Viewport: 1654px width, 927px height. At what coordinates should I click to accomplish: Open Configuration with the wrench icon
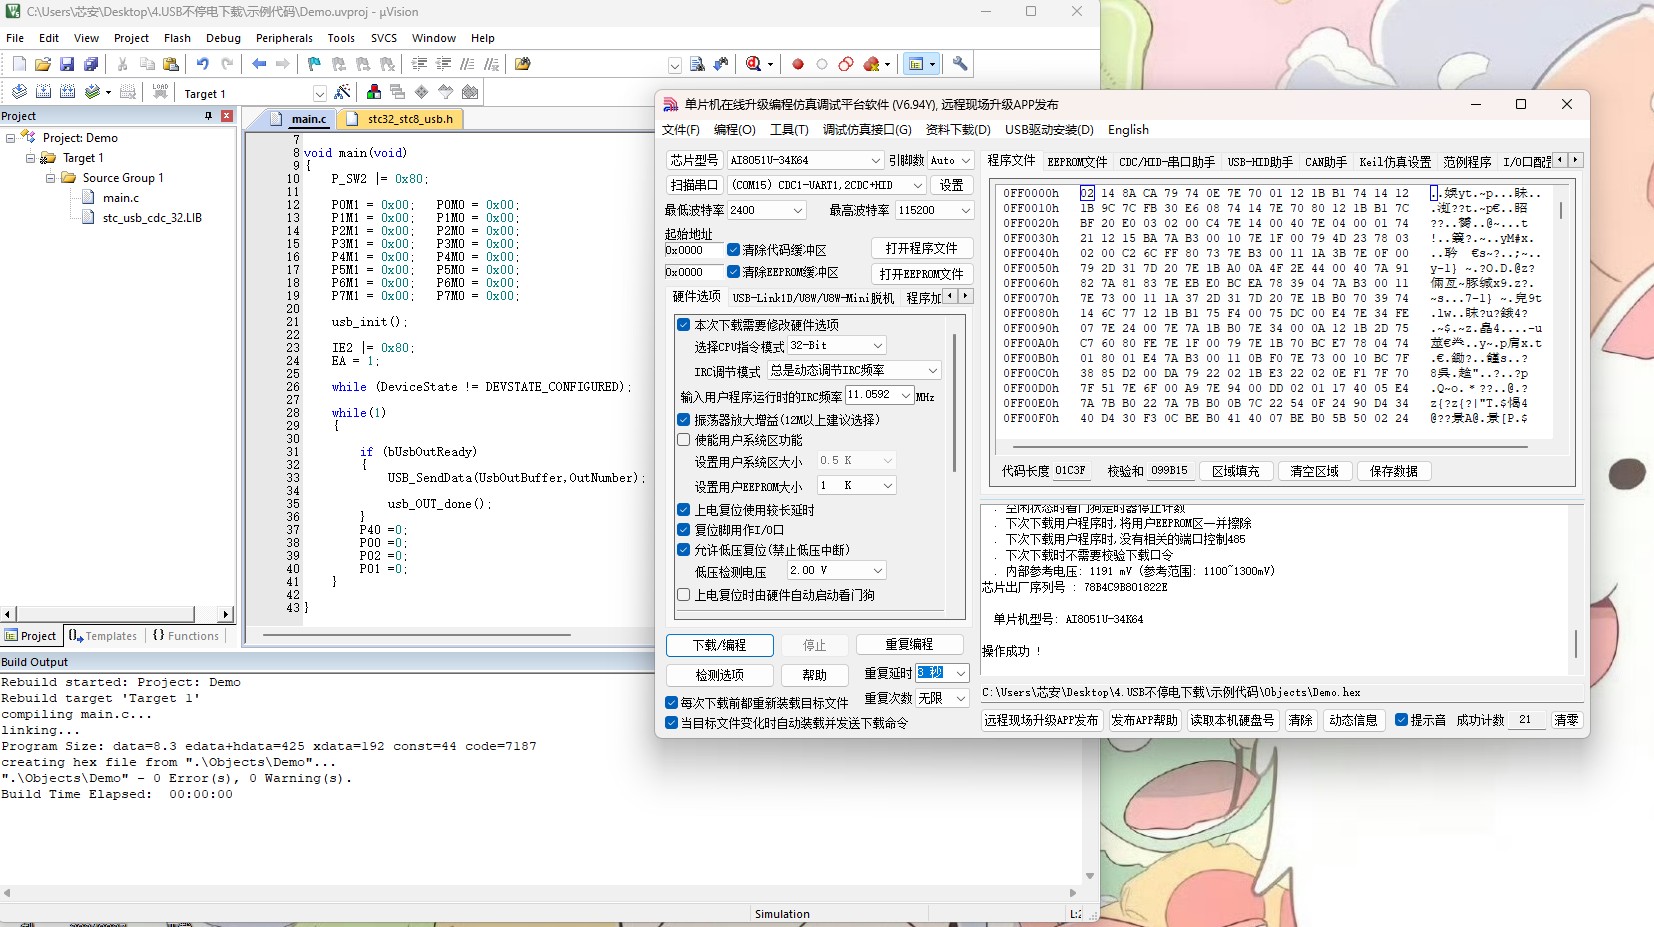[x=960, y=64]
